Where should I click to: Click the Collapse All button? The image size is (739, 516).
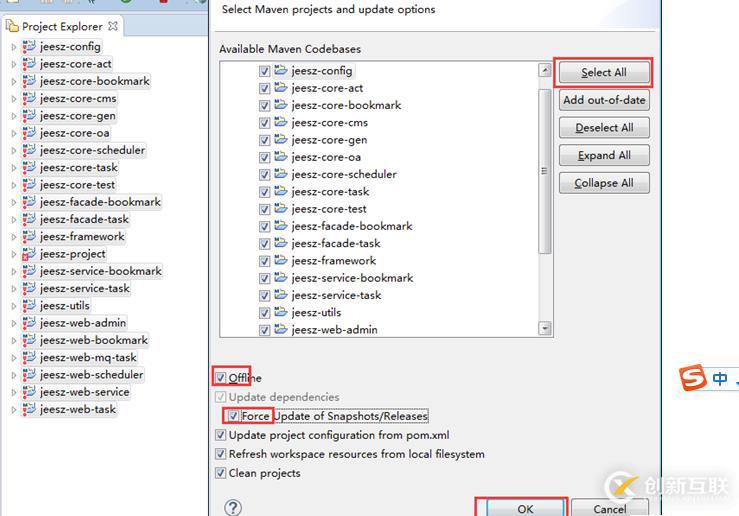pyautogui.click(x=604, y=183)
